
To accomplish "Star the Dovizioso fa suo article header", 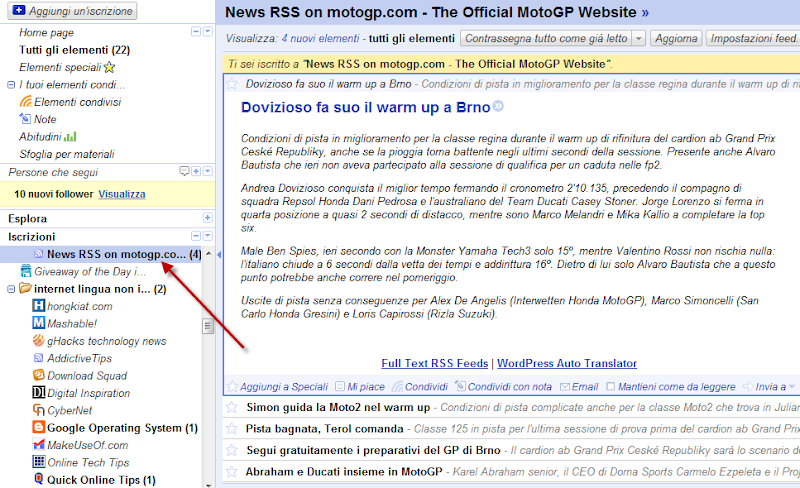I will point(232,84).
